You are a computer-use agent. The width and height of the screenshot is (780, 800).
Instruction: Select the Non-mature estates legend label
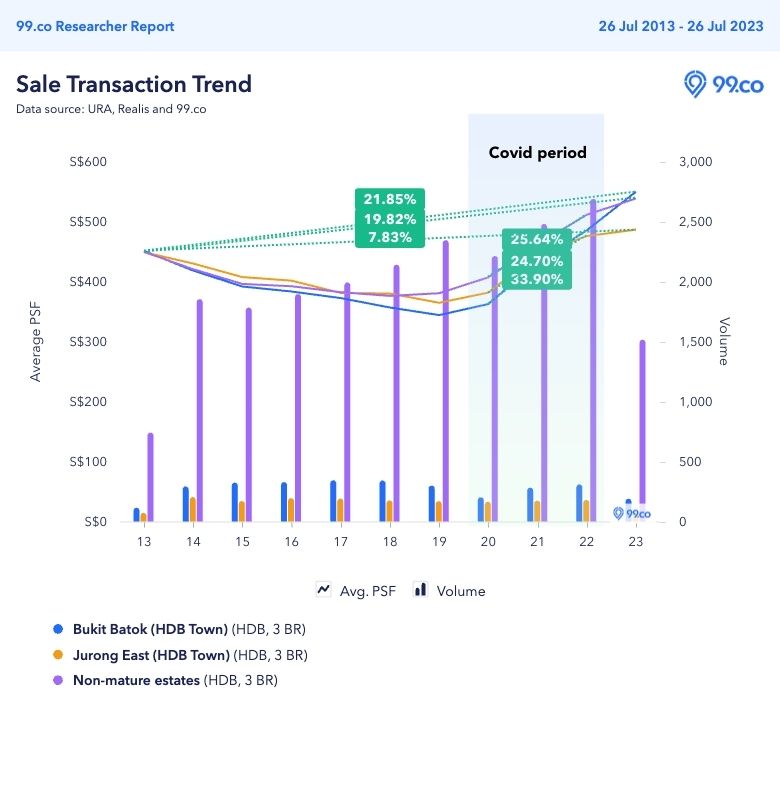click(x=175, y=681)
